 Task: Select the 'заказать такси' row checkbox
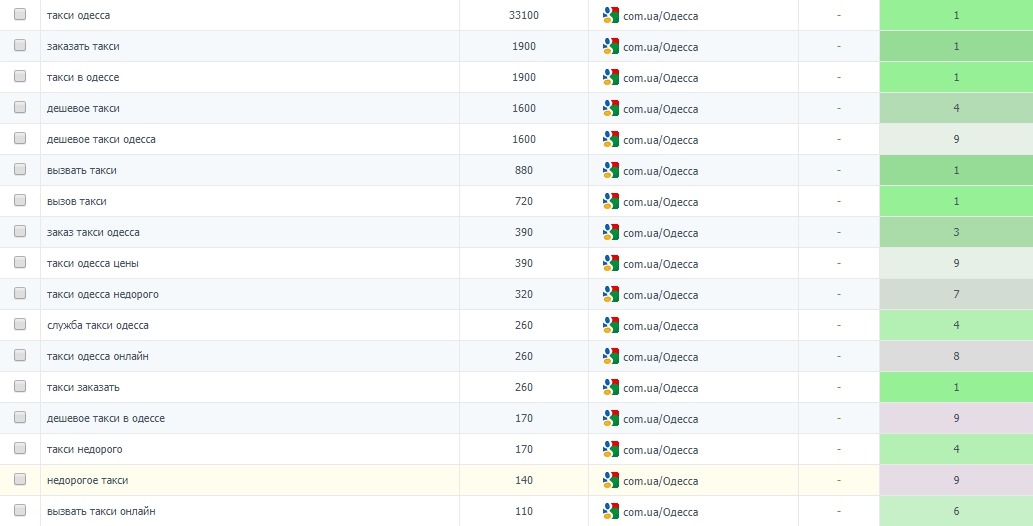(x=20, y=45)
